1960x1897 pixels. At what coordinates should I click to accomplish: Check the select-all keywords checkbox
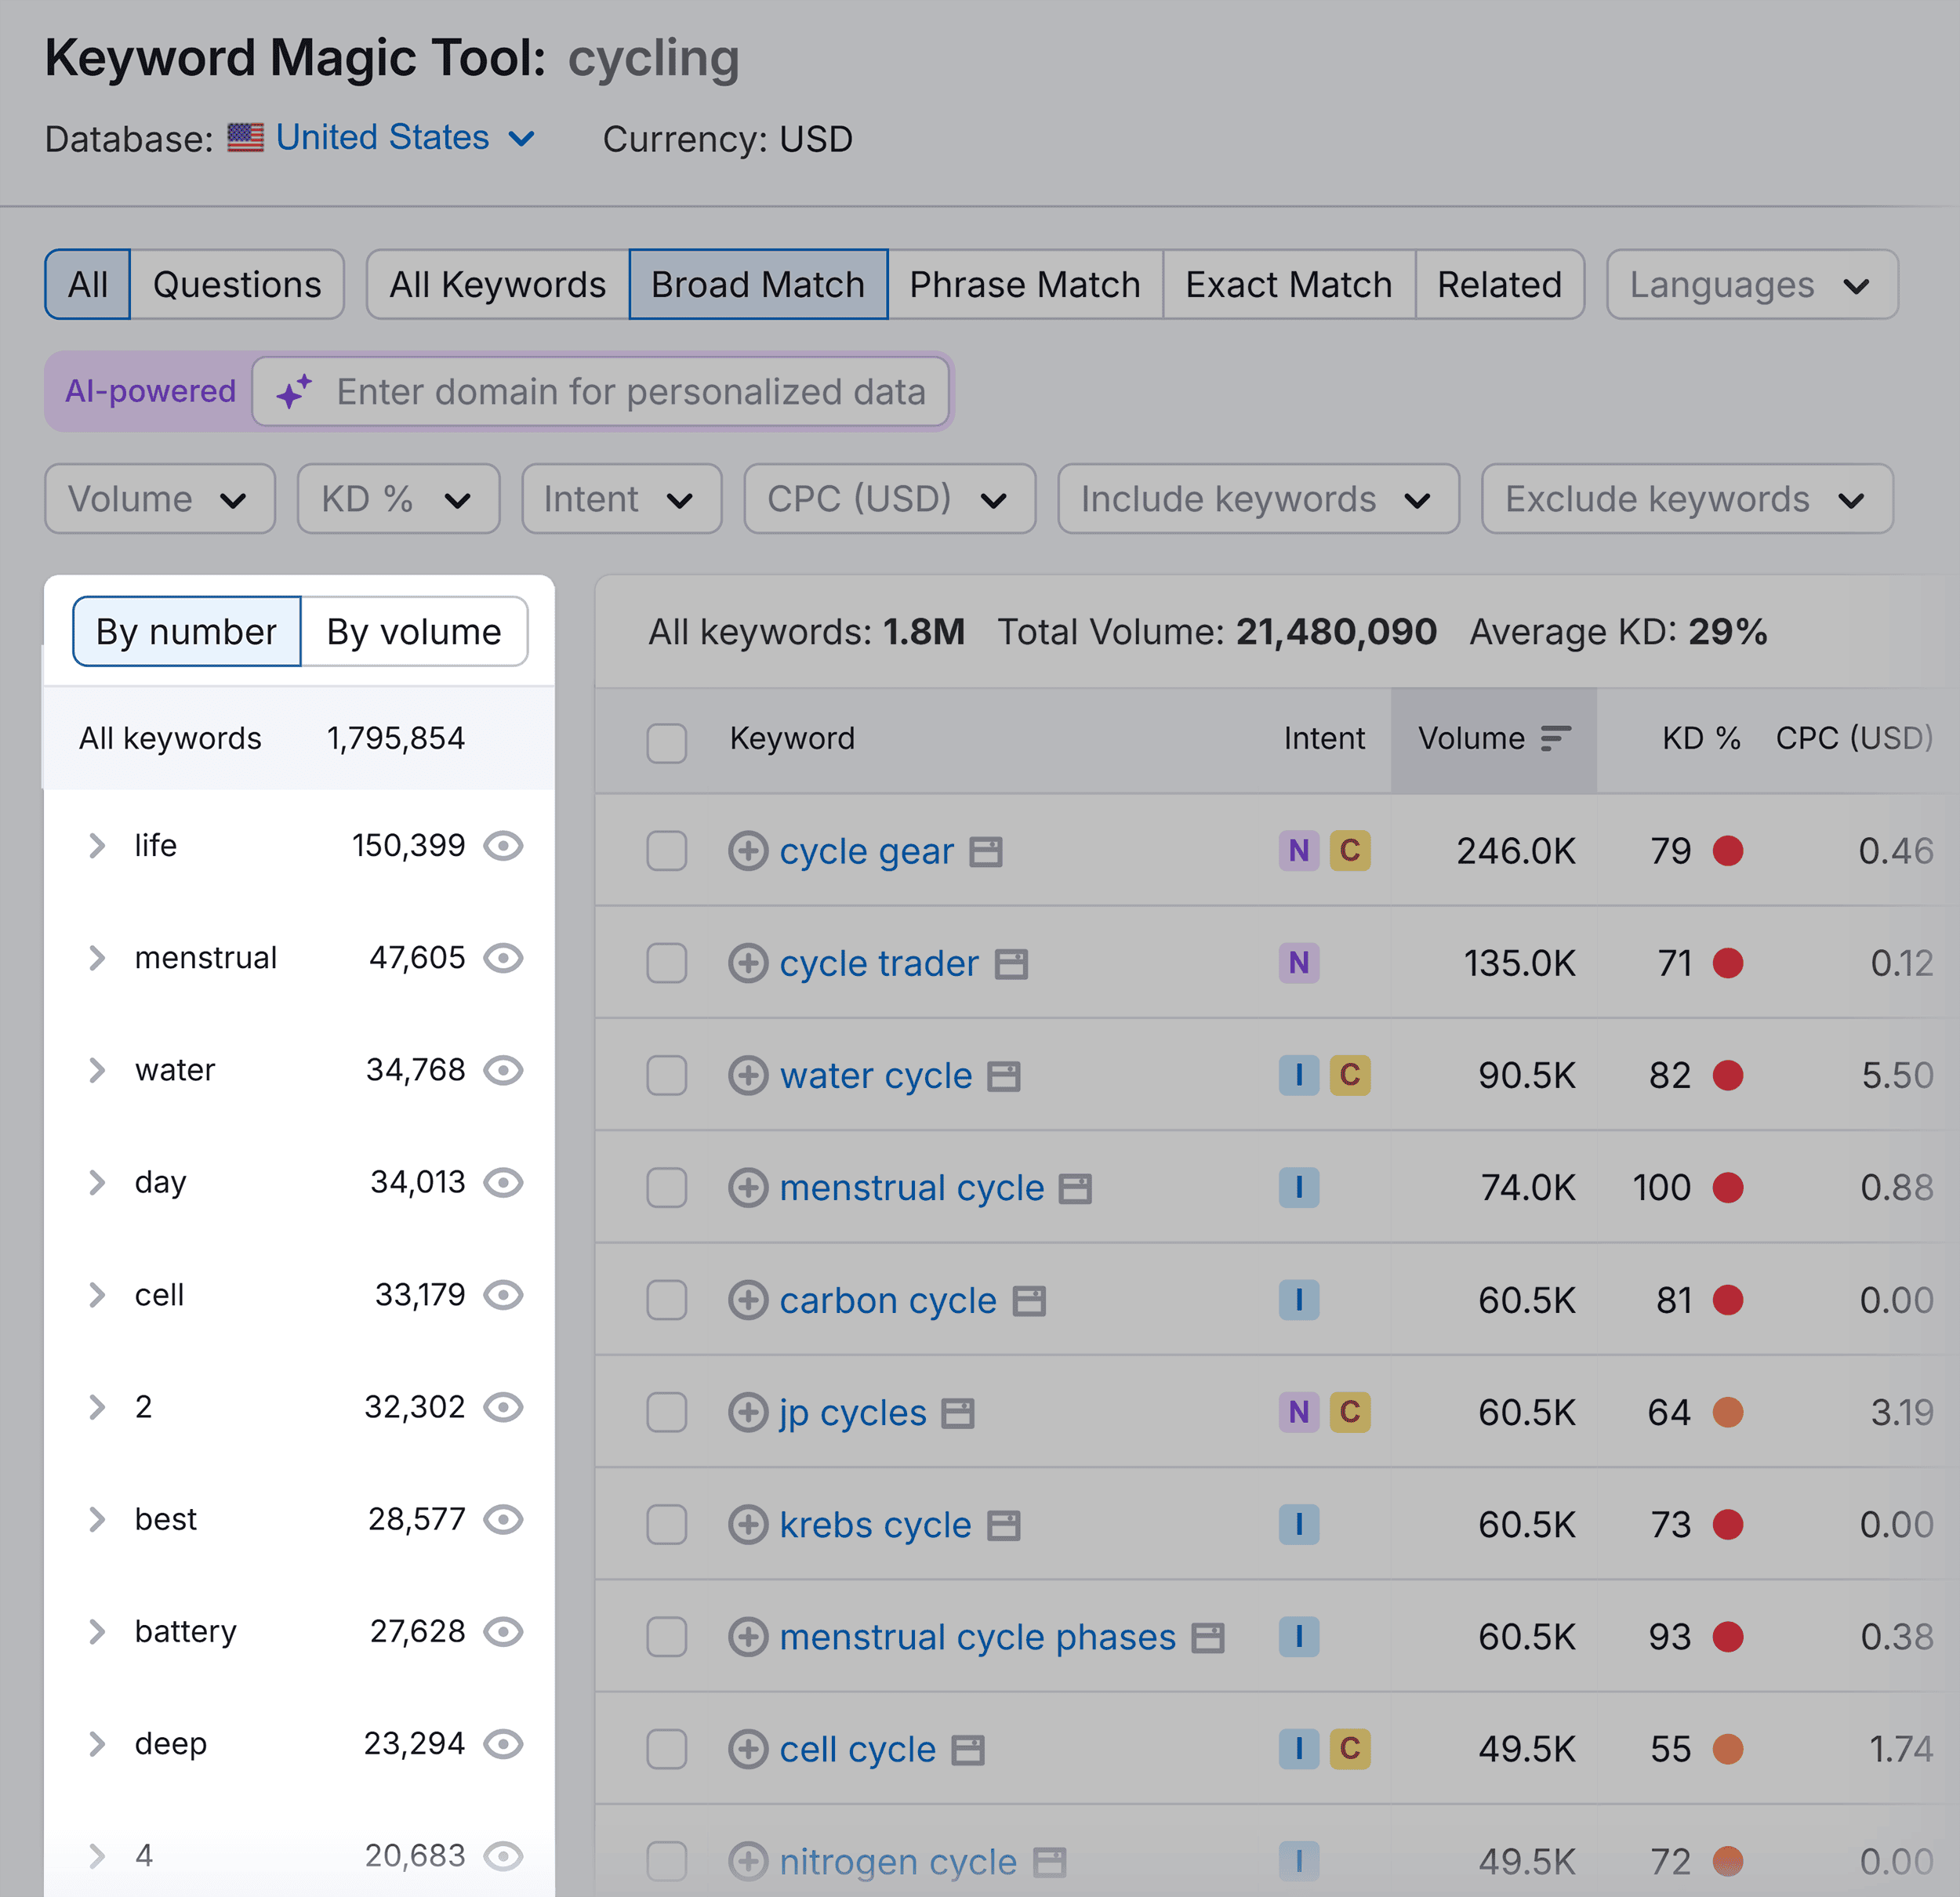pyautogui.click(x=667, y=743)
